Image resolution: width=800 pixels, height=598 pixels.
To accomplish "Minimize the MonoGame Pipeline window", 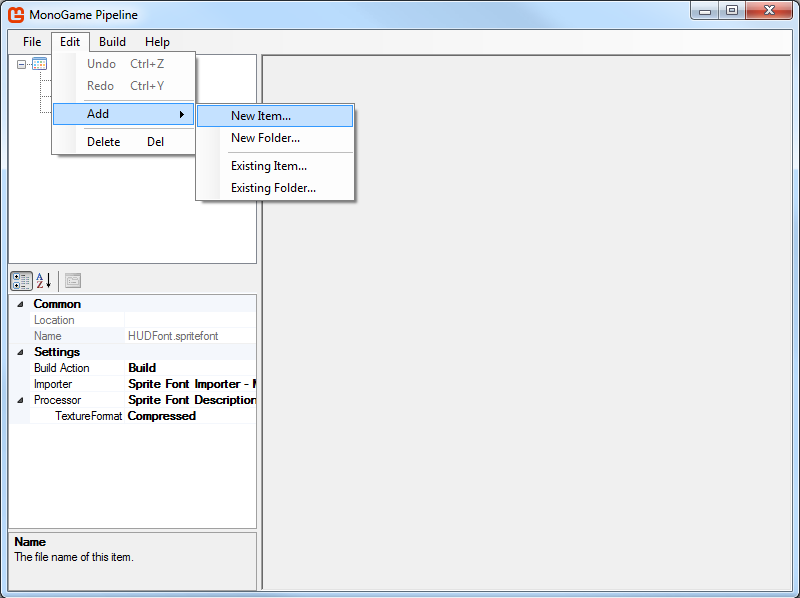I will click(x=705, y=11).
